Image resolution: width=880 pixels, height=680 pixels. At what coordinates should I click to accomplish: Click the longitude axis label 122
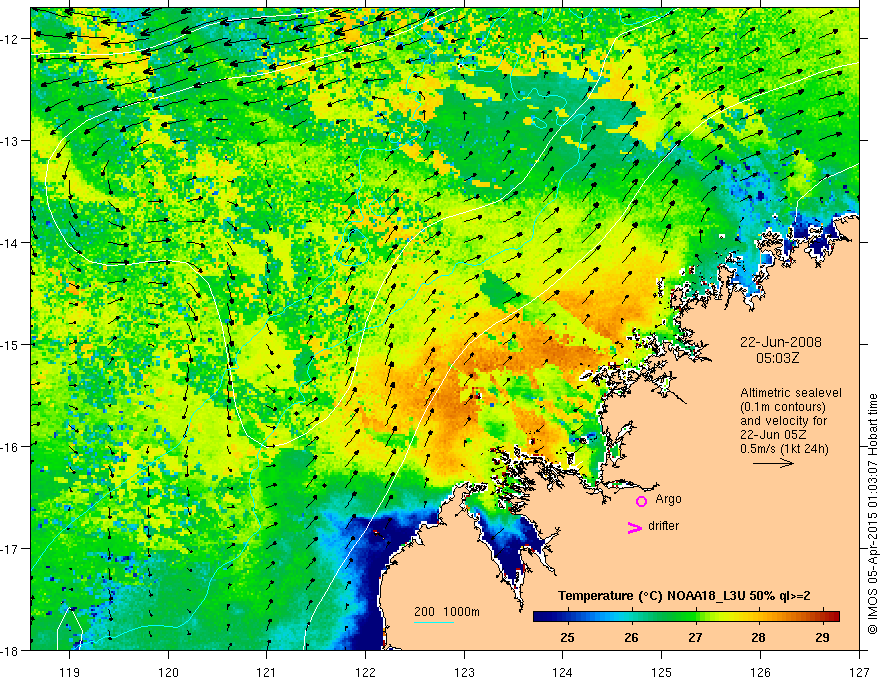click(365, 672)
